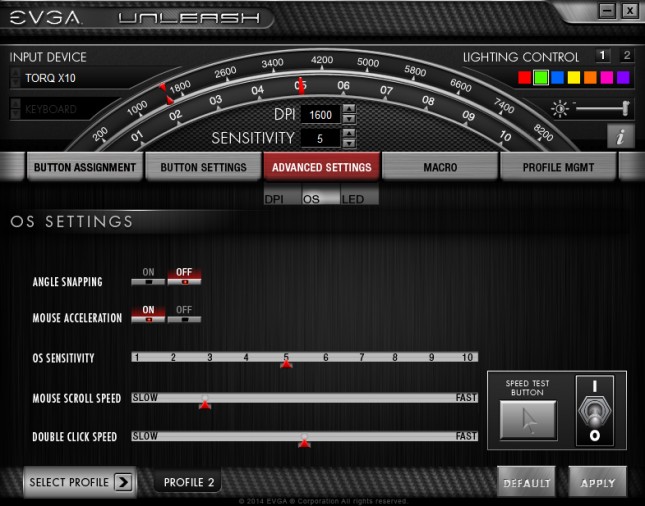Turn Angle Snapping ON
The width and height of the screenshot is (645, 506).
[x=148, y=276]
